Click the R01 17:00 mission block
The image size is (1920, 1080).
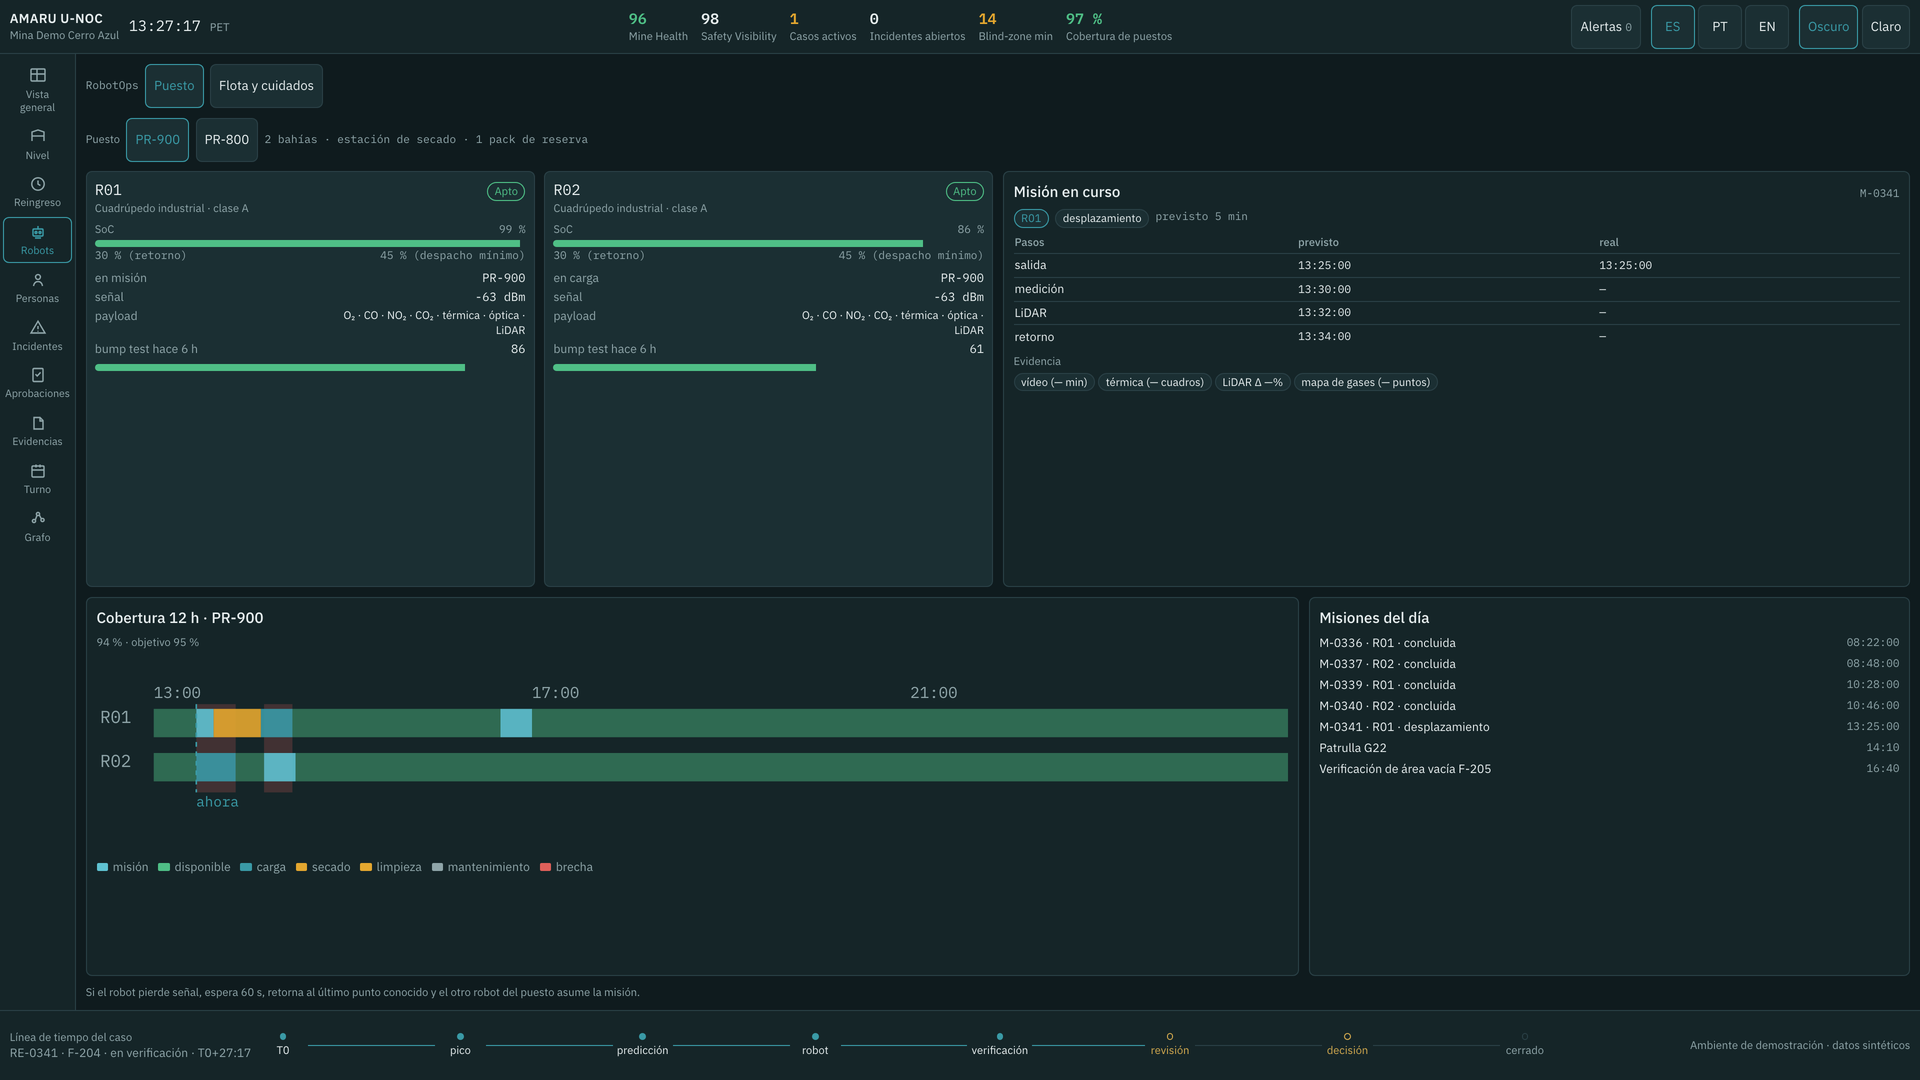click(x=516, y=723)
